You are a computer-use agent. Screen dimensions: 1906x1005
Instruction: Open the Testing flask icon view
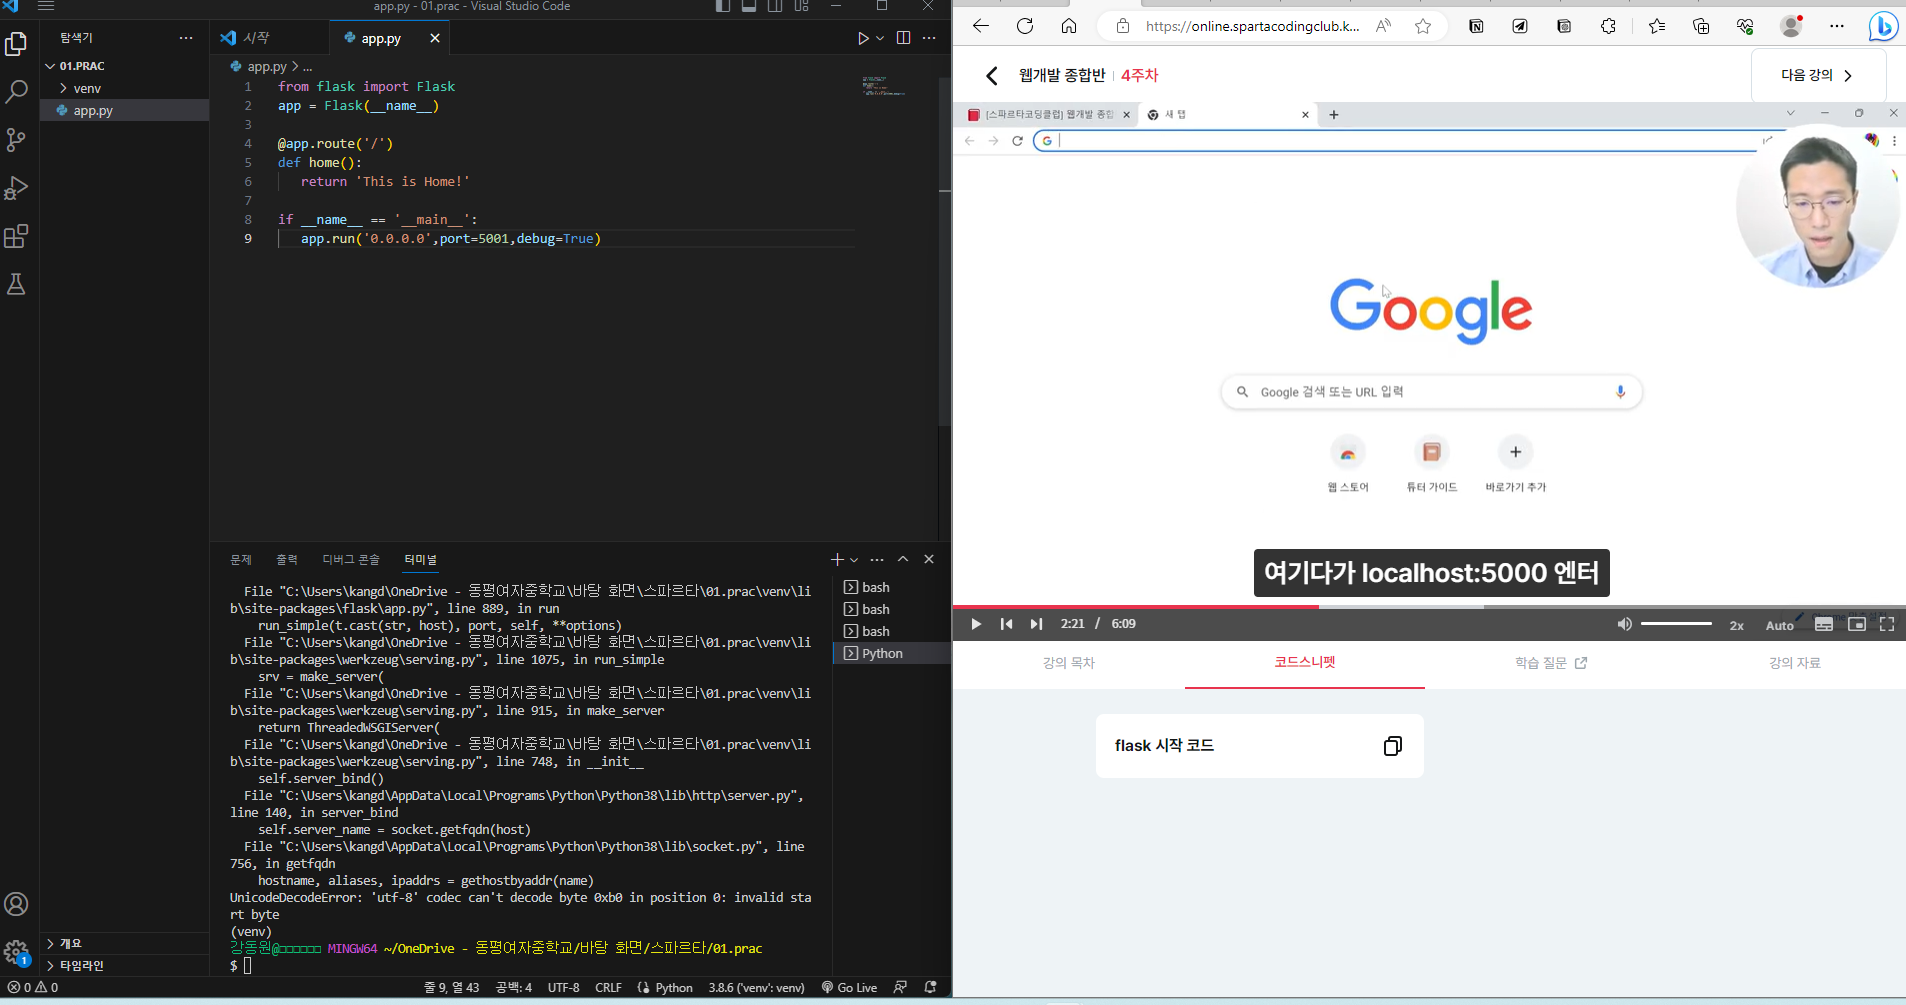(x=17, y=285)
